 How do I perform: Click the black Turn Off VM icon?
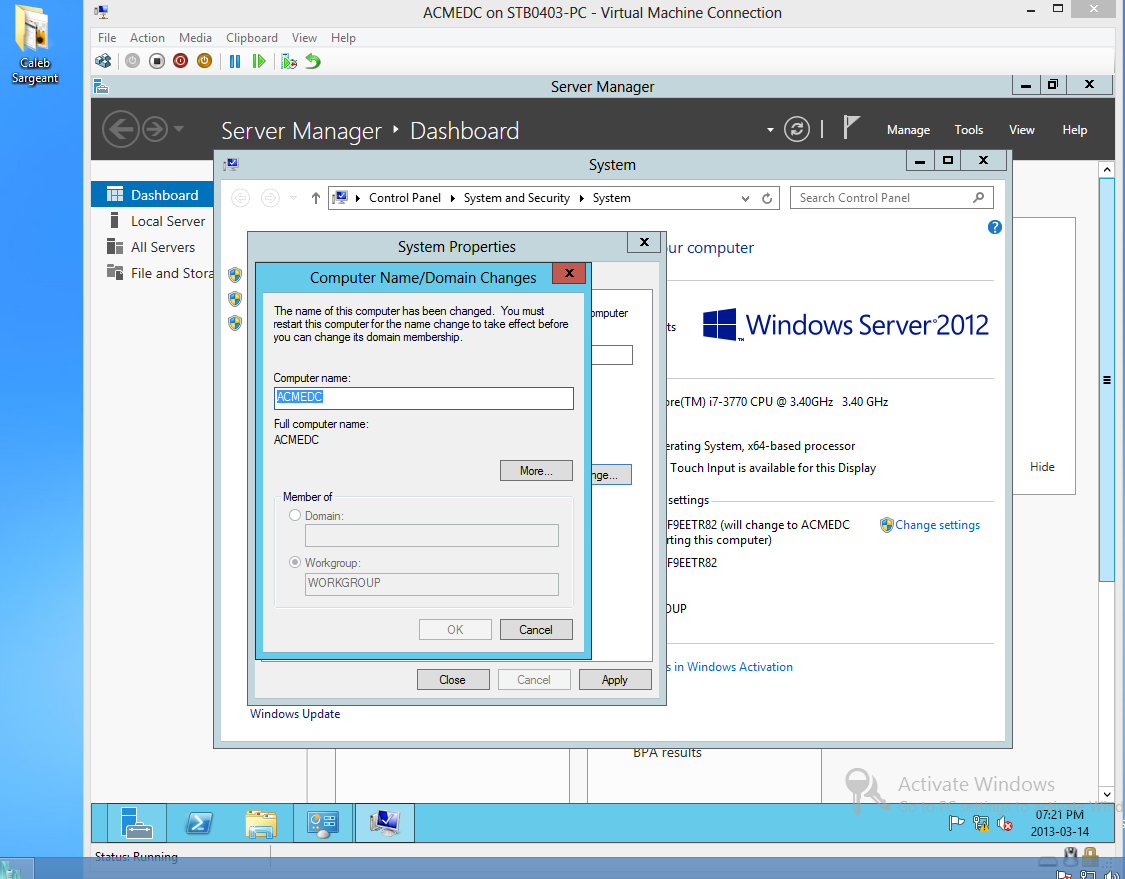point(156,61)
